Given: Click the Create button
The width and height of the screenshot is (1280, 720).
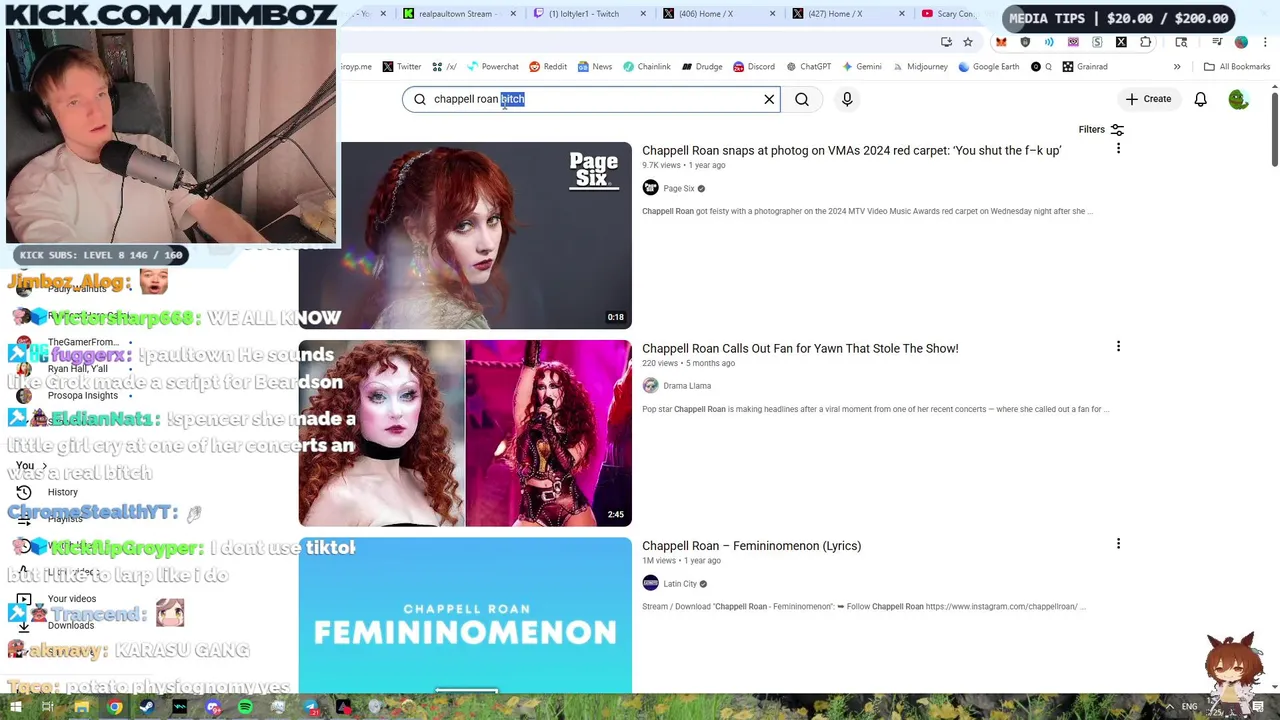Looking at the screenshot, I should pyautogui.click(x=1148, y=99).
